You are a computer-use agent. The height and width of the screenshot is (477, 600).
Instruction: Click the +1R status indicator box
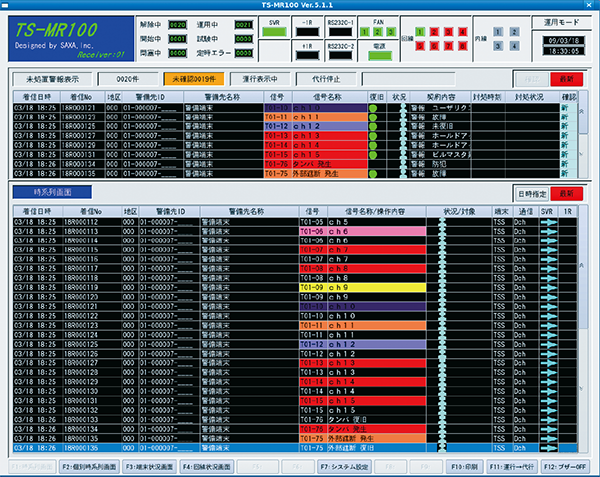[308, 55]
